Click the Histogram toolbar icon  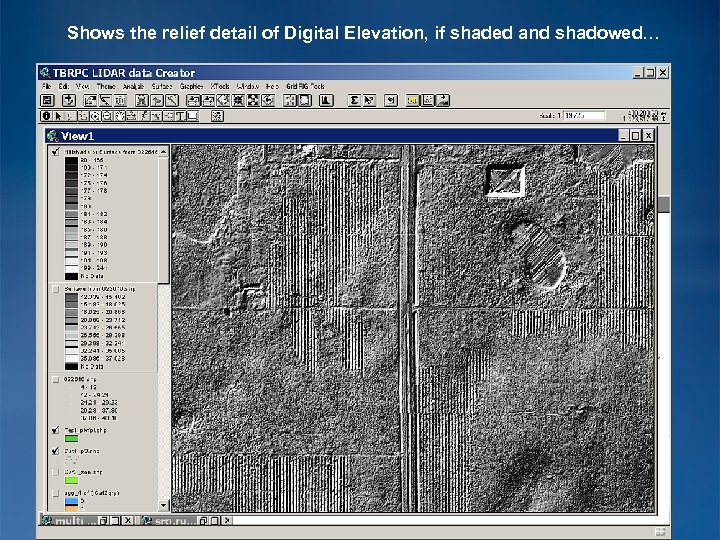click(x=326, y=100)
